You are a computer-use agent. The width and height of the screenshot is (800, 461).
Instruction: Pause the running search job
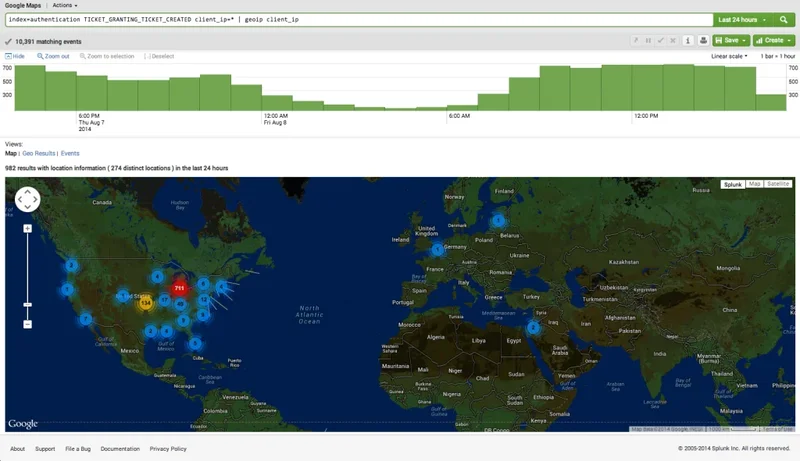pos(648,40)
